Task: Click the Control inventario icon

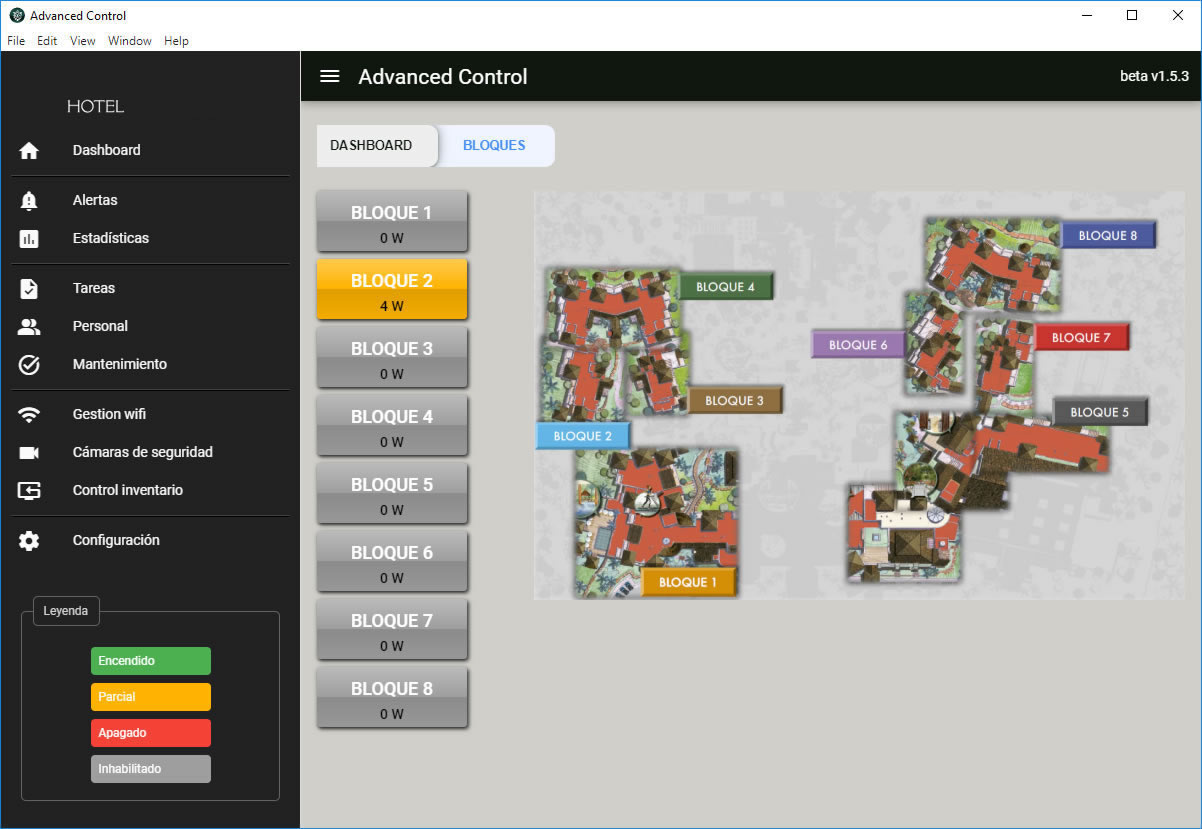Action: (29, 491)
